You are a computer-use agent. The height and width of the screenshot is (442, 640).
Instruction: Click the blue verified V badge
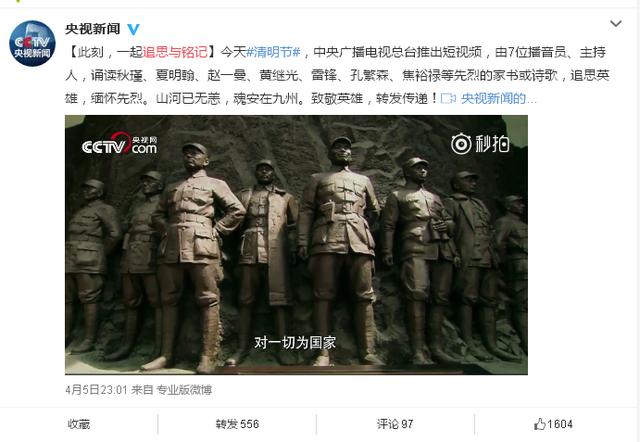coord(133,29)
